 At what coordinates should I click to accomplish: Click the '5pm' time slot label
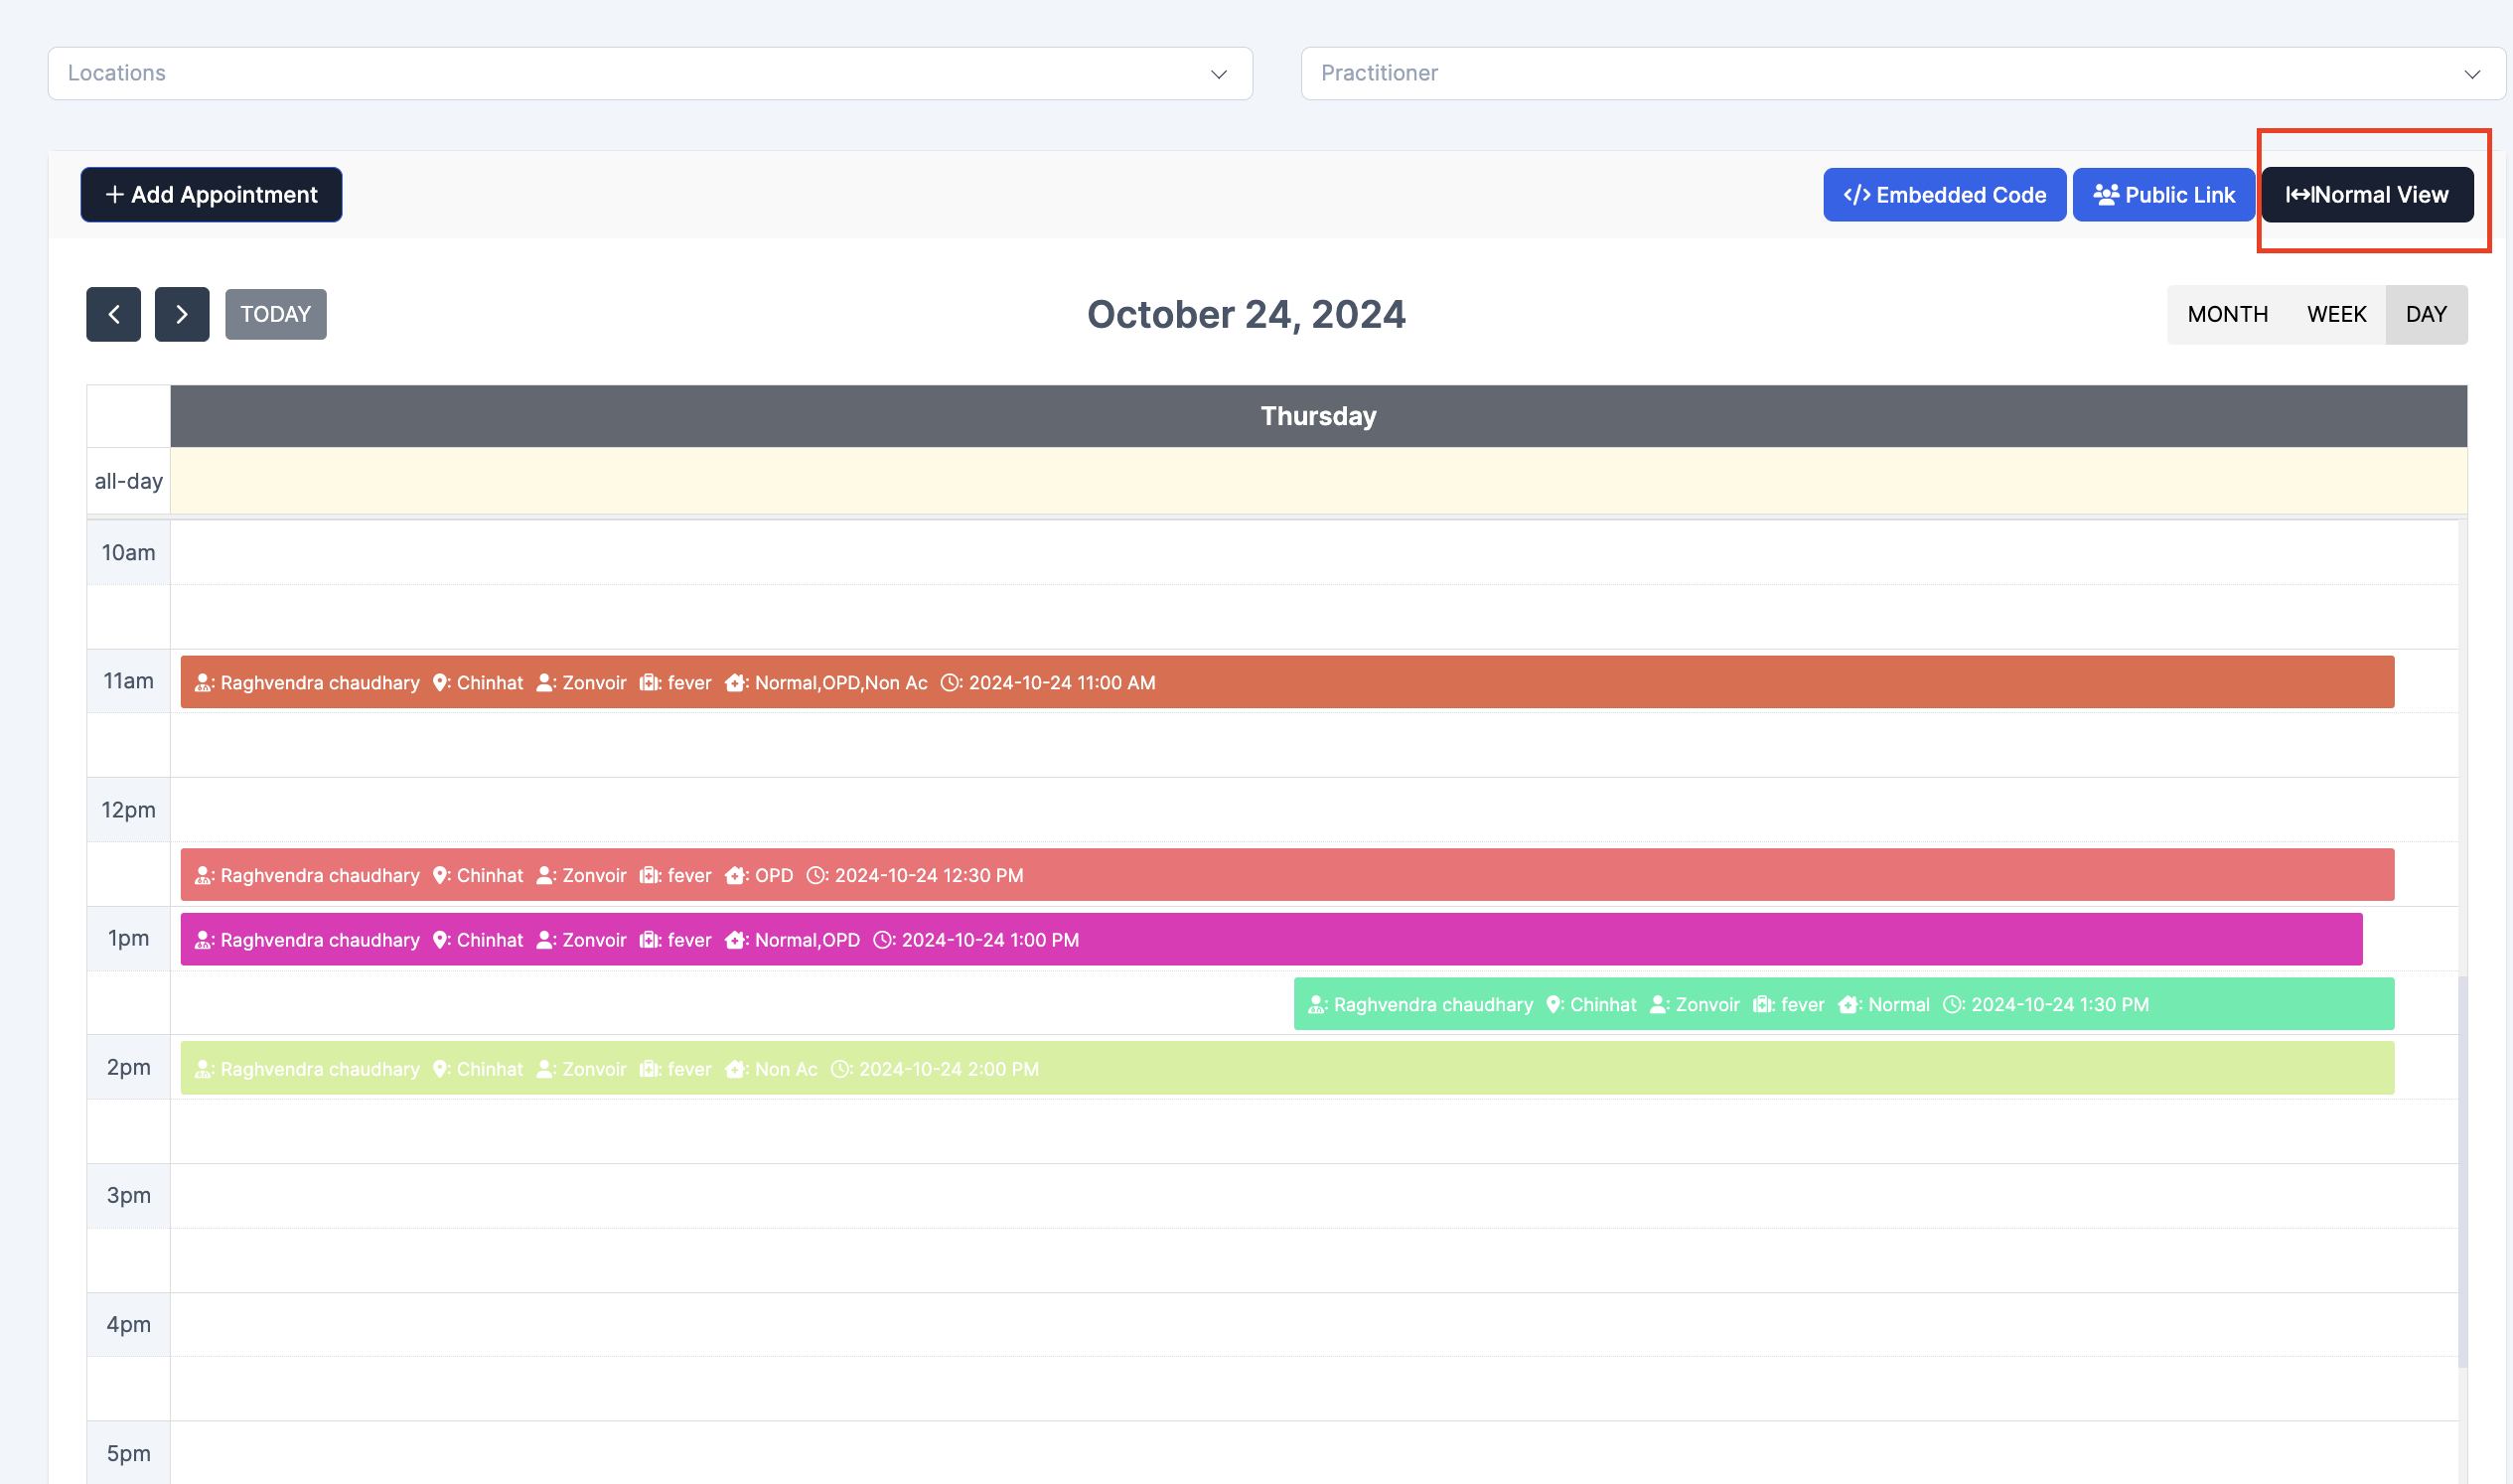click(x=128, y=1453)
